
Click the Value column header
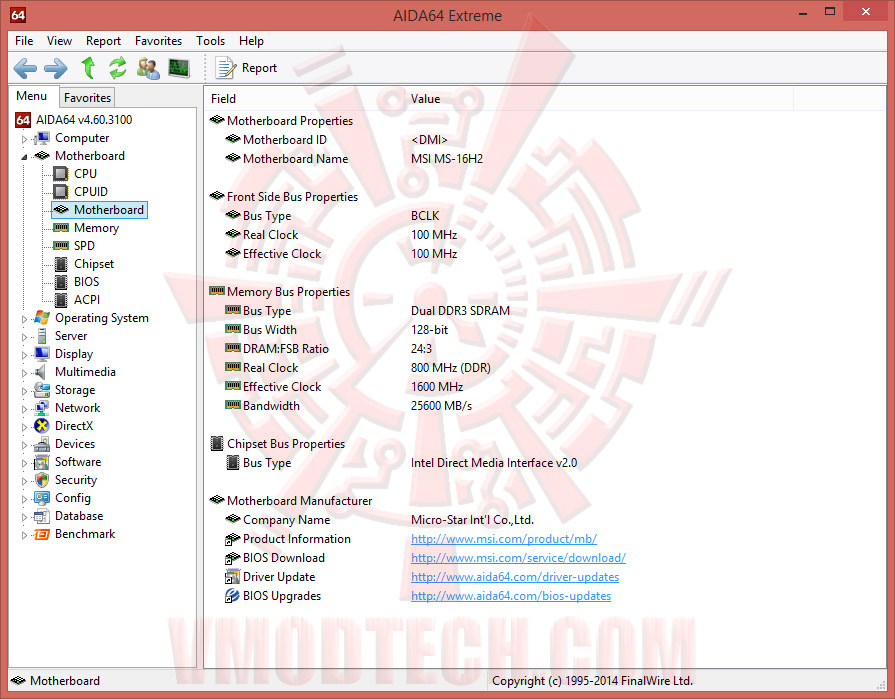point(599,99)
